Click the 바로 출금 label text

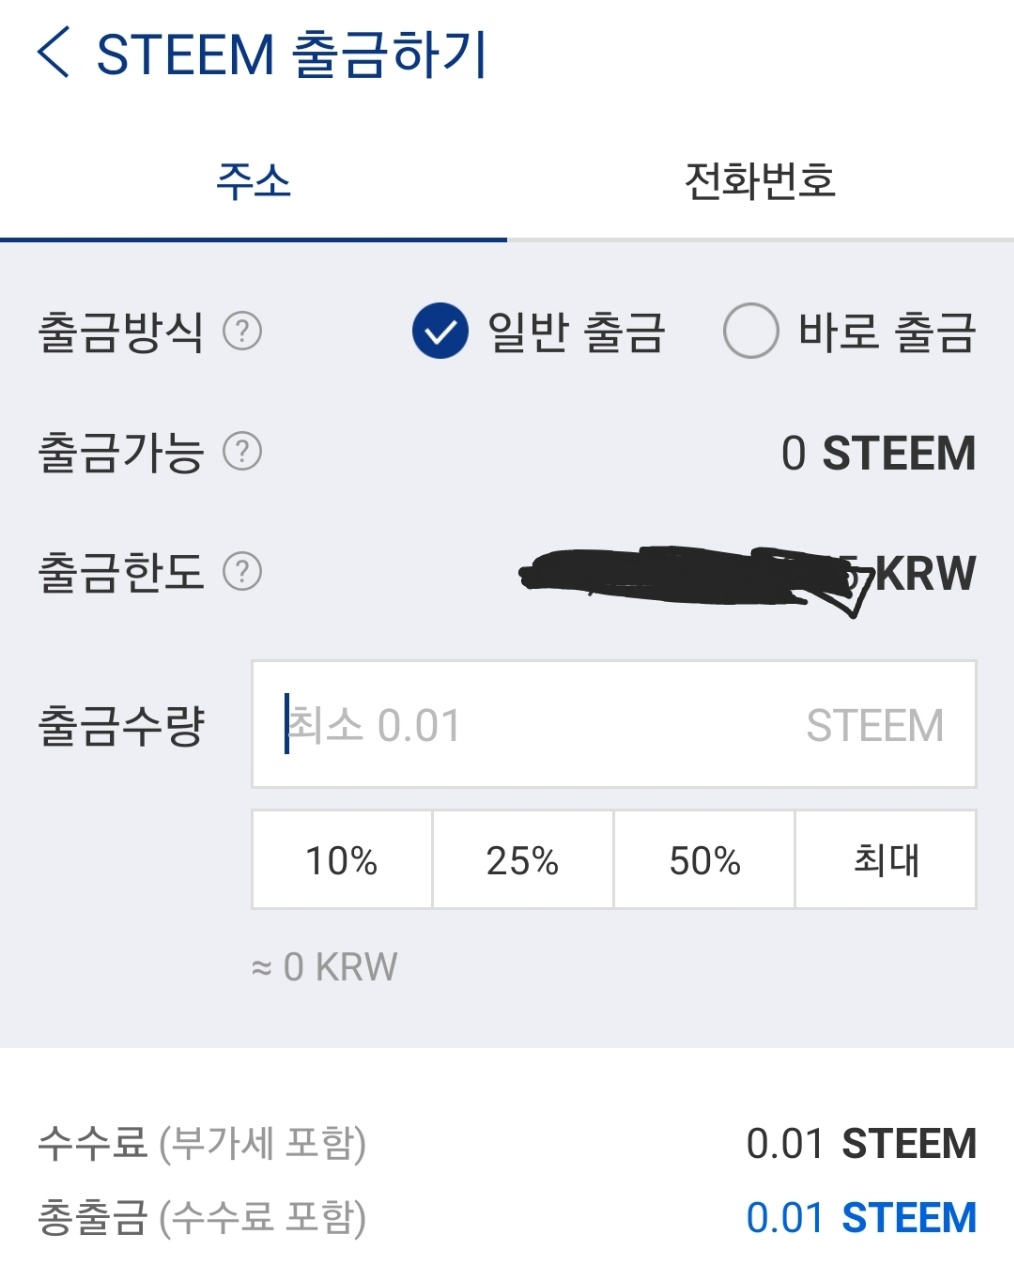tap(886, 332)
